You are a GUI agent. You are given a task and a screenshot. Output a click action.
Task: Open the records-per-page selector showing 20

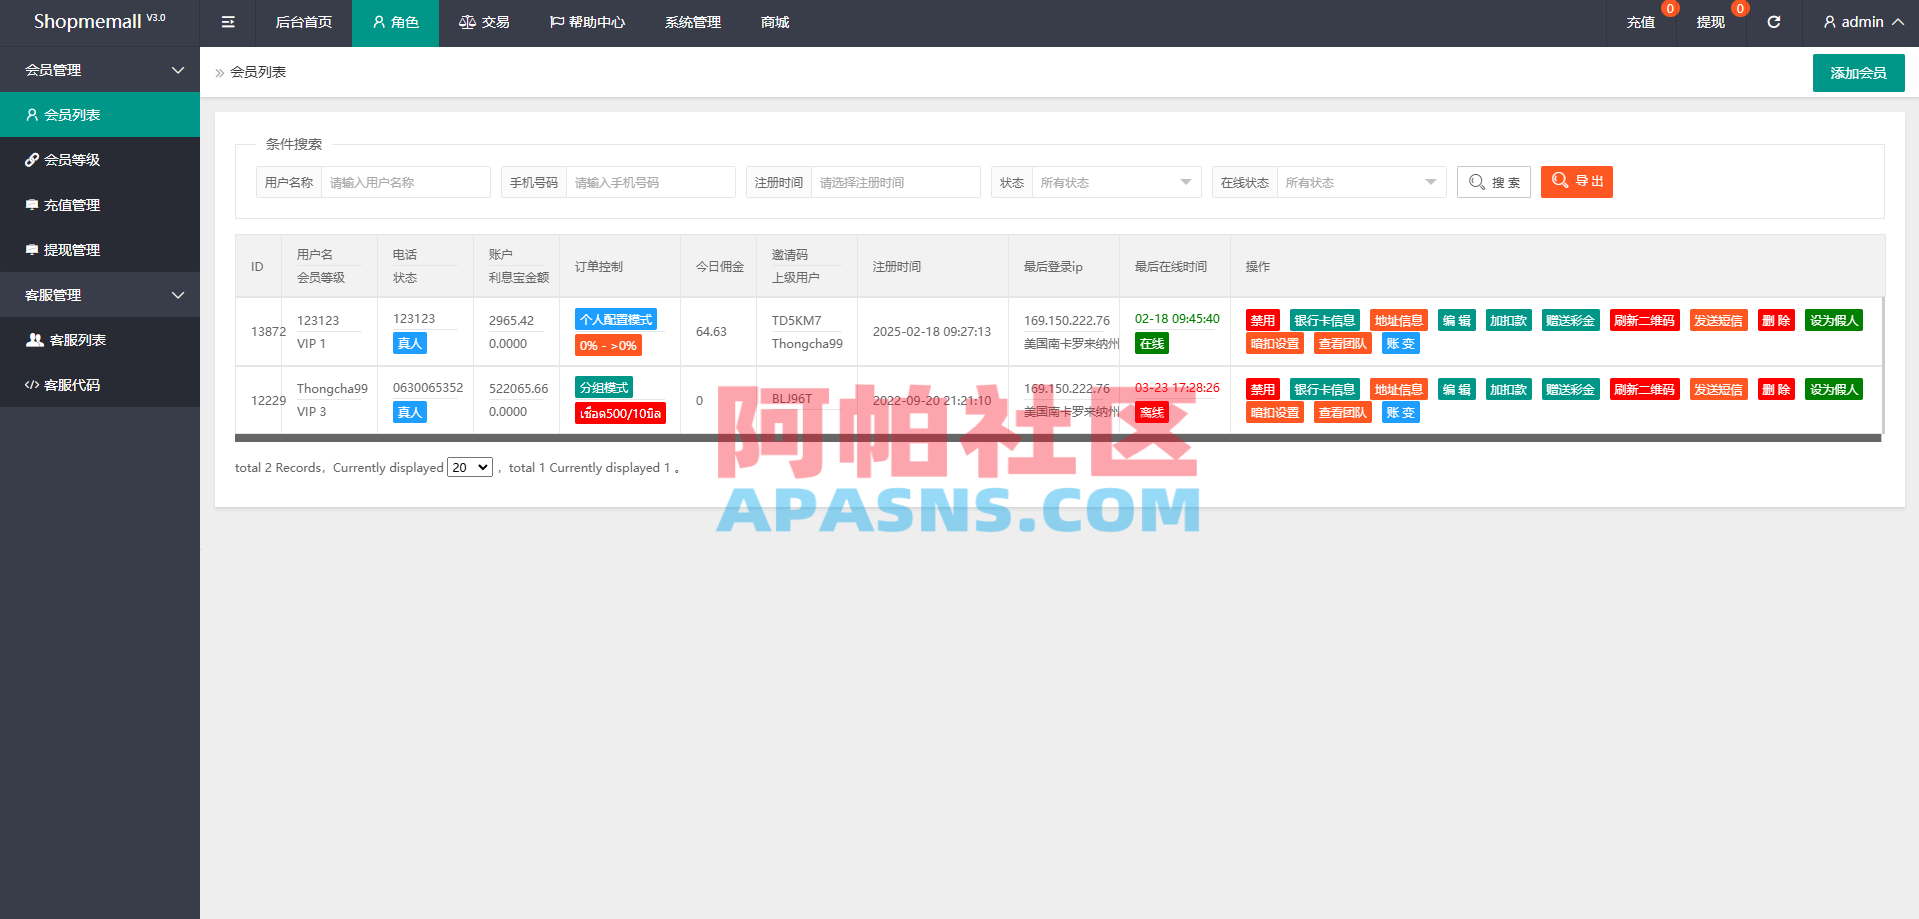pos(469,467)
